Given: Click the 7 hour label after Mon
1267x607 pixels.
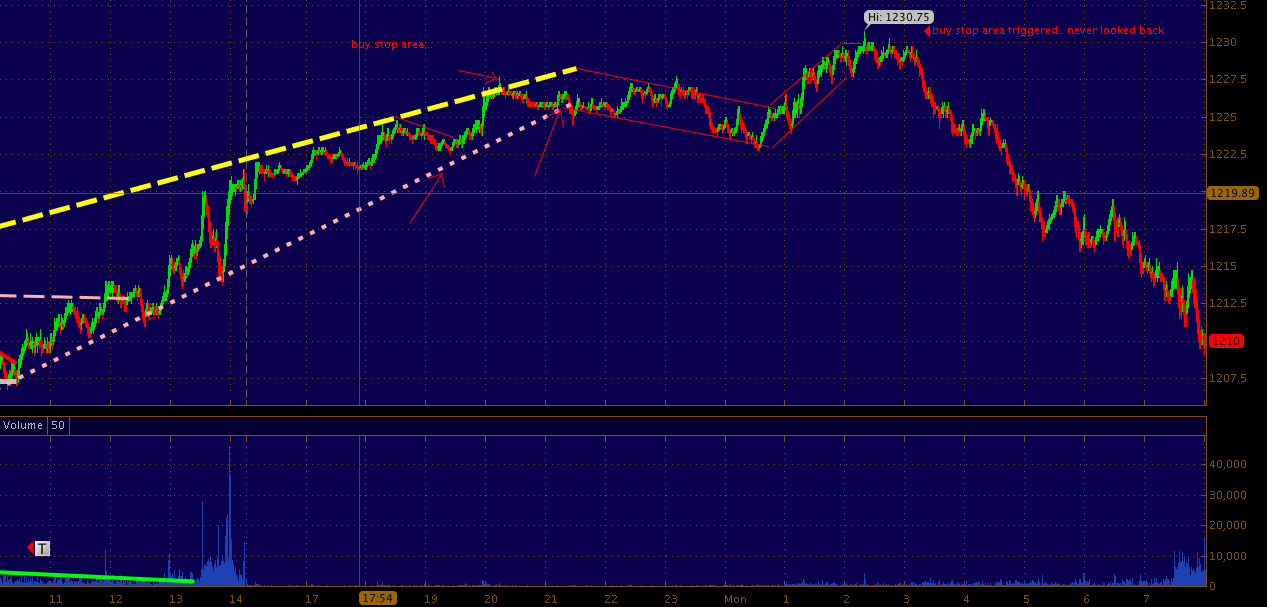Looking at the screenshot, I should pyautogui.click(x=1146, y=599).
